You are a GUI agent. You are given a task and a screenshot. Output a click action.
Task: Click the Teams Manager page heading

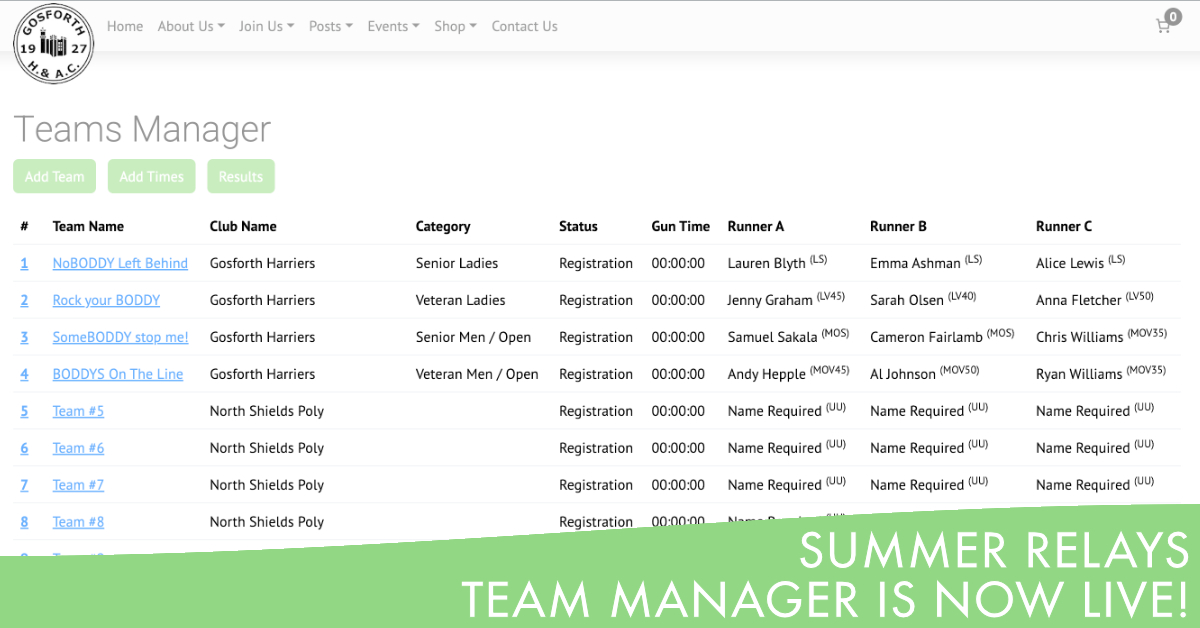tap(142, 129)
